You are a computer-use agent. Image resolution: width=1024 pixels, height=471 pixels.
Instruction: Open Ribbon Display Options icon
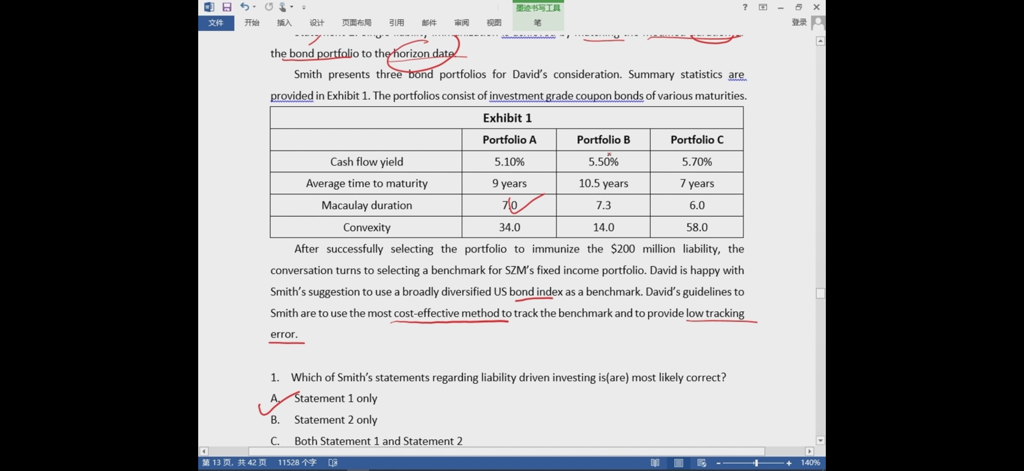(x=763, y=7)
